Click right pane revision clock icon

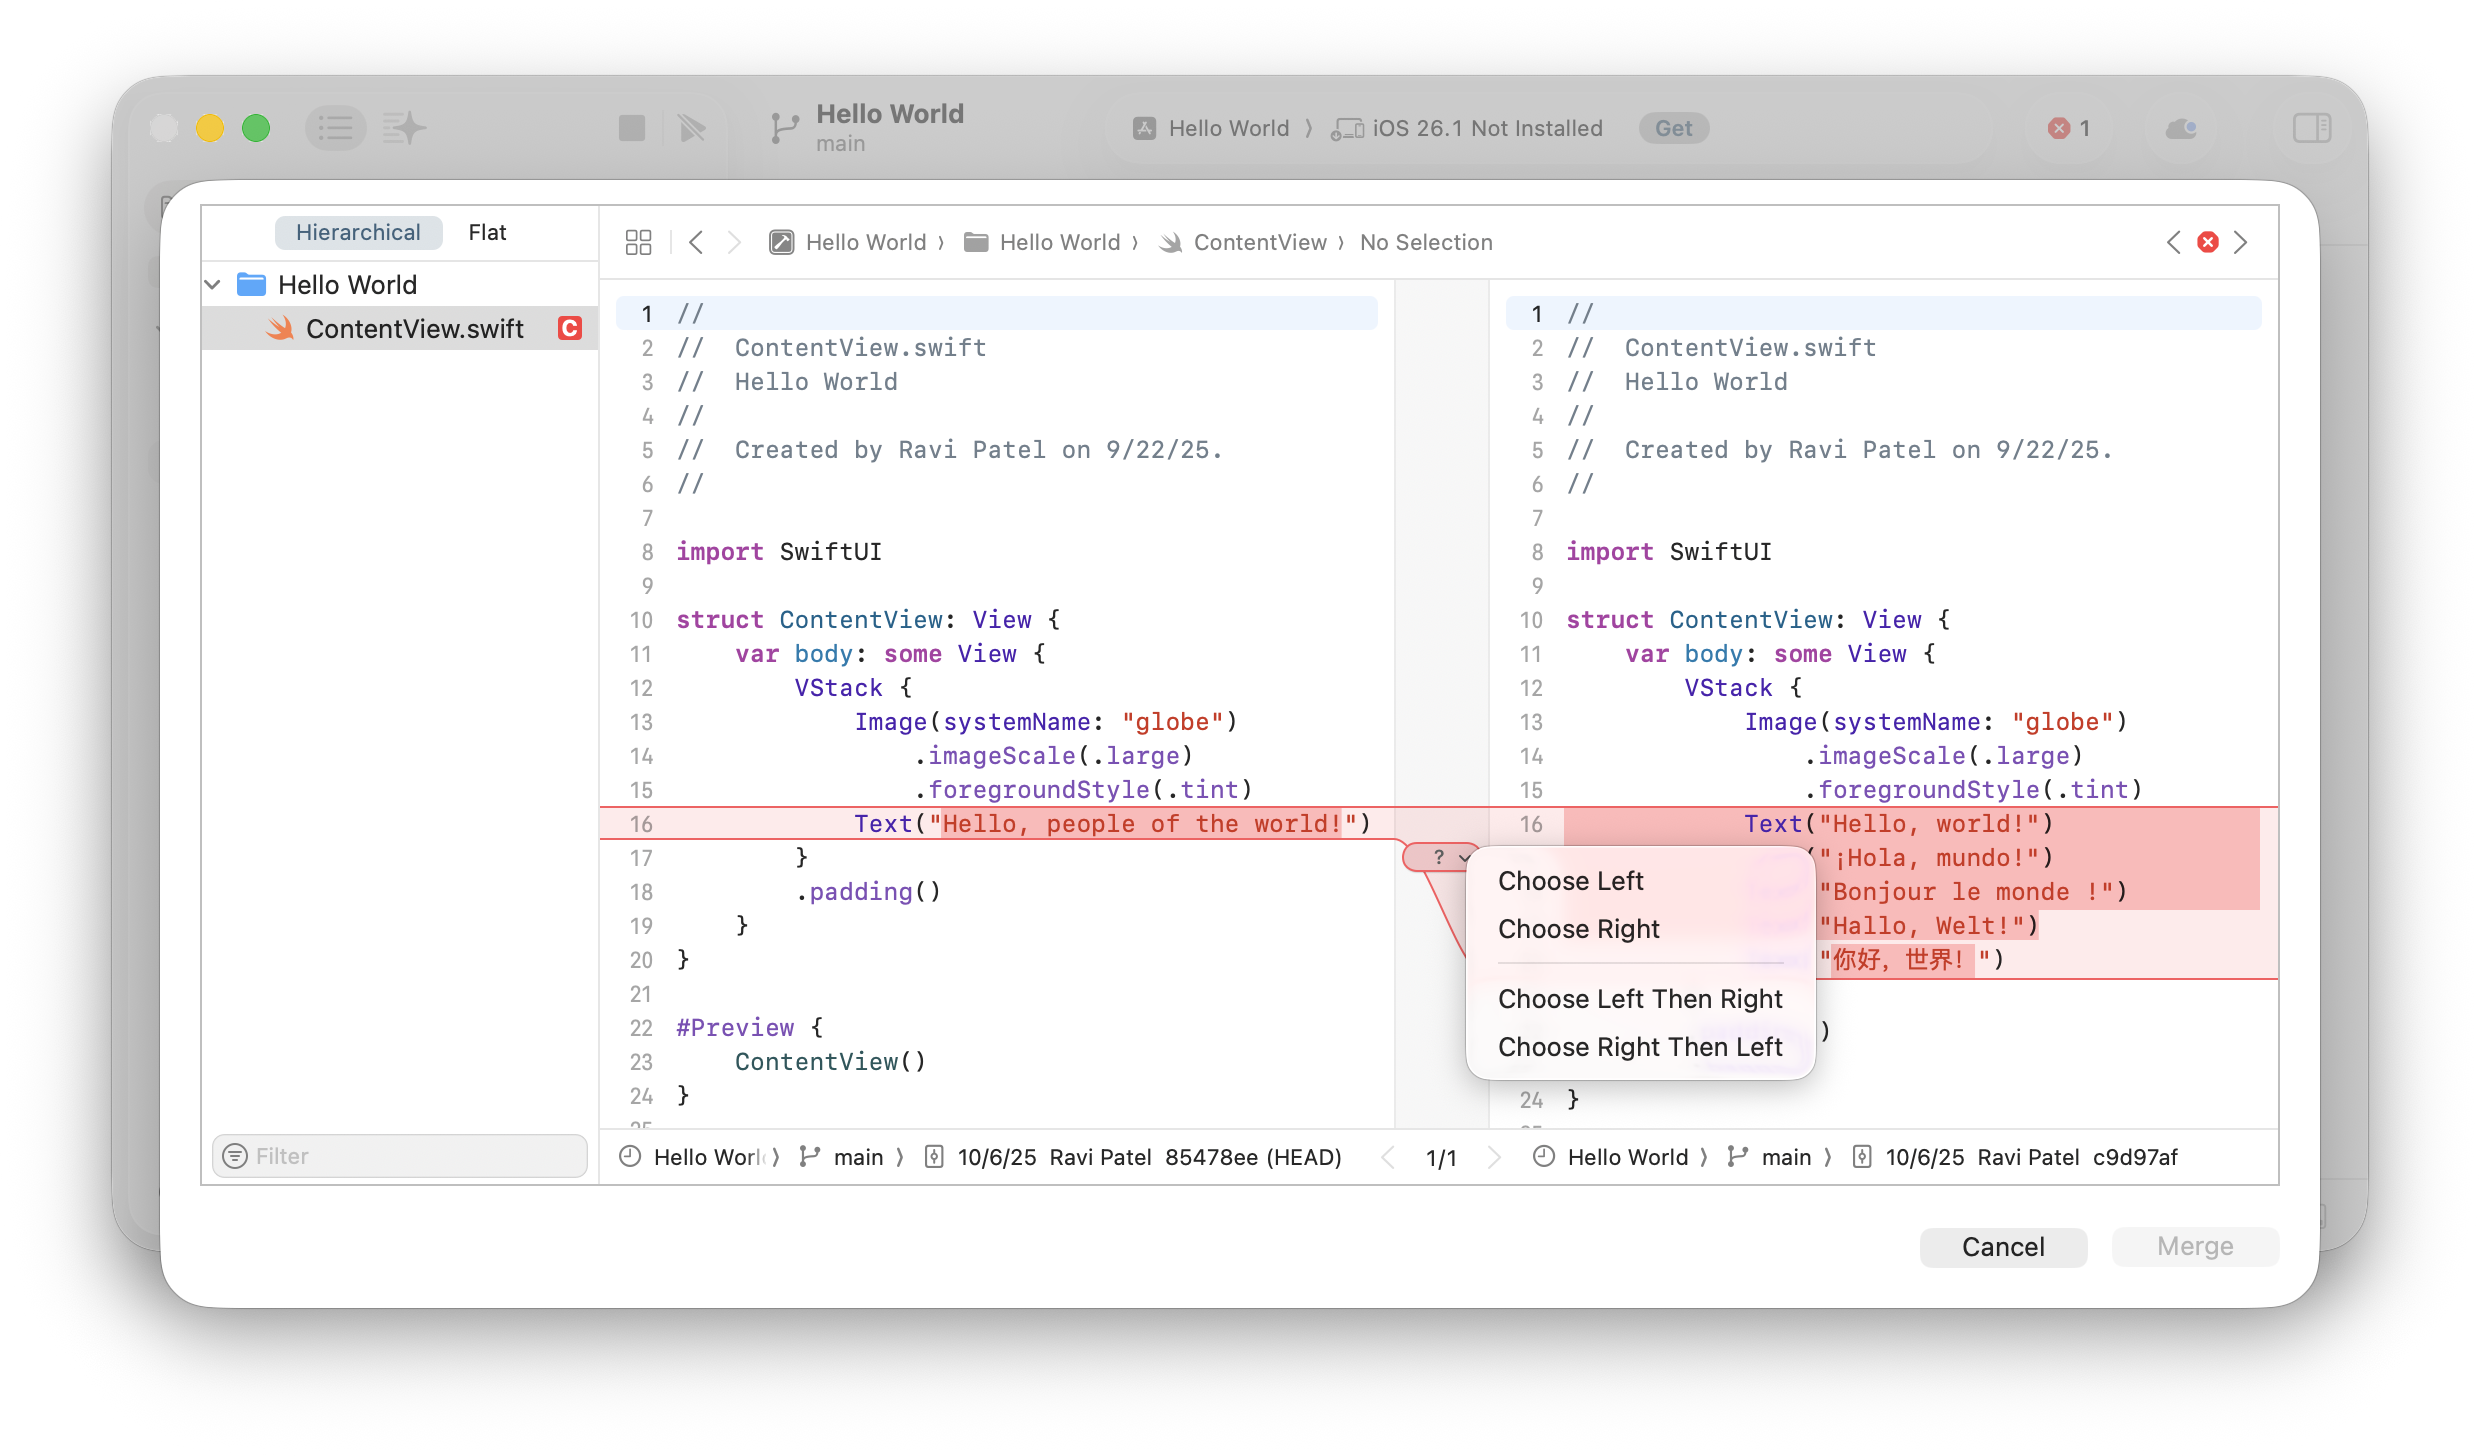(x=1544, y=1157)
